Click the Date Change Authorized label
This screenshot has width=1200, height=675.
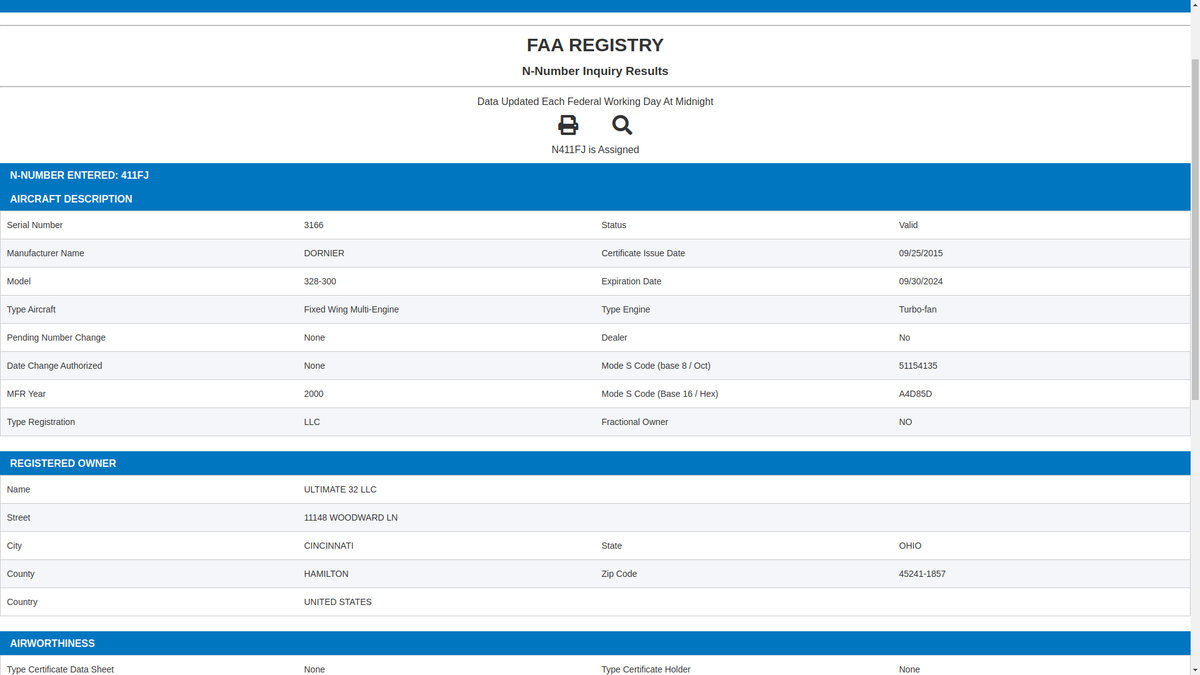point(54,366)
